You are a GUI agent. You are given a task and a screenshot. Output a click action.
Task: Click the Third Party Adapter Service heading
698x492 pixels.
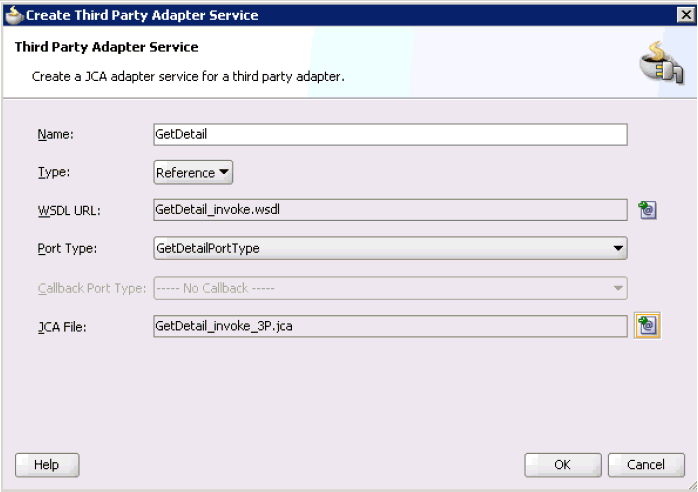(106, 47)
